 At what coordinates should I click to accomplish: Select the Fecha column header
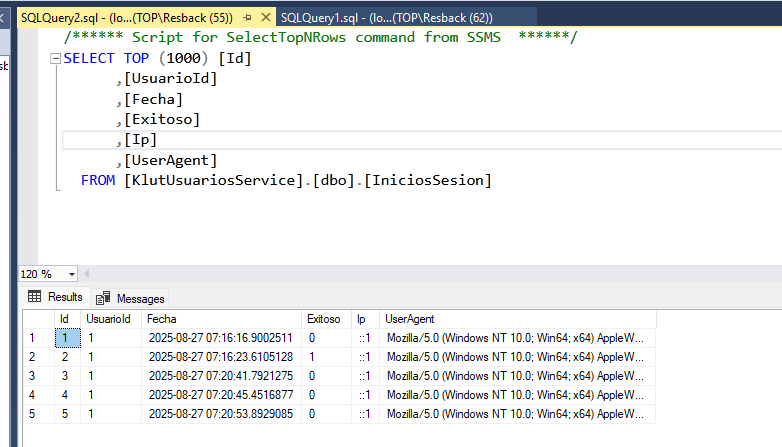221,319
